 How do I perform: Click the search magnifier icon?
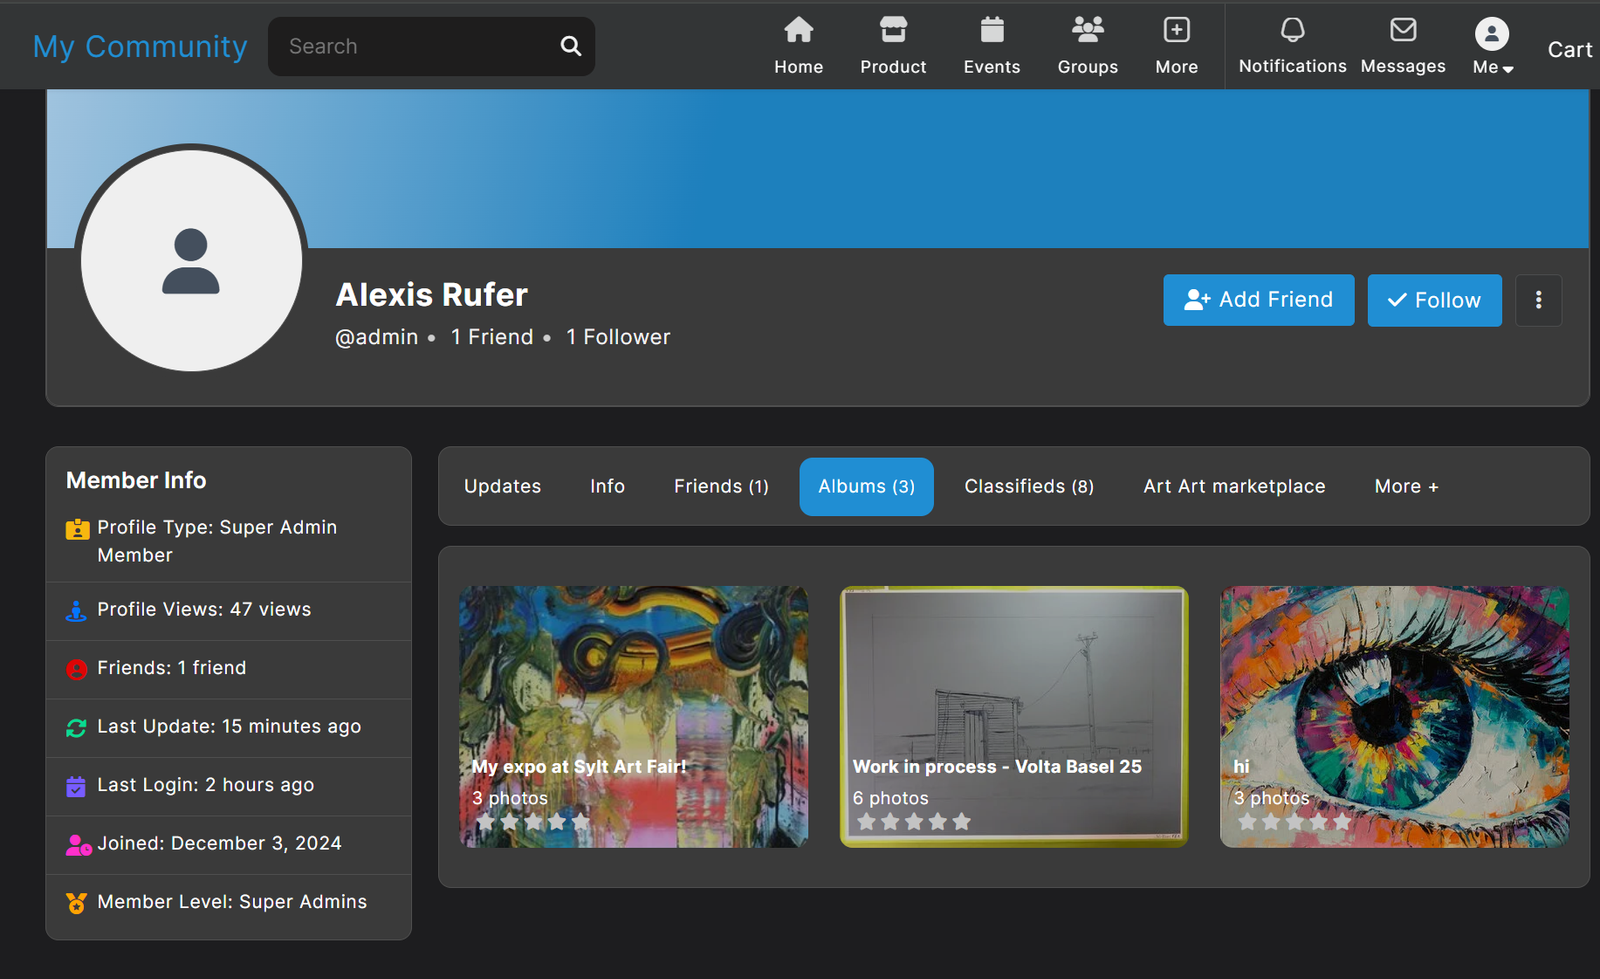(x=570, y=46)
